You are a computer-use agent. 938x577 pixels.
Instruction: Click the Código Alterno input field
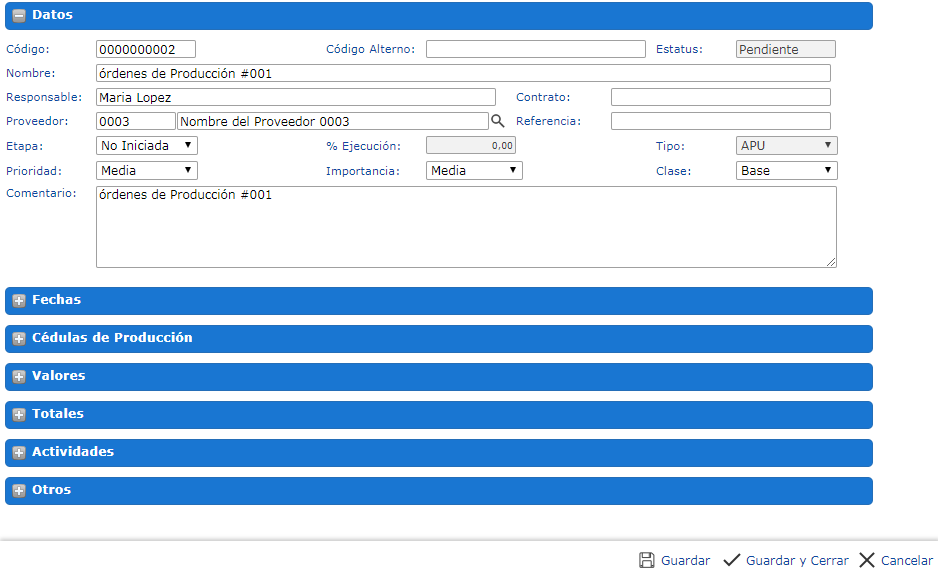[x=536, y=49]
